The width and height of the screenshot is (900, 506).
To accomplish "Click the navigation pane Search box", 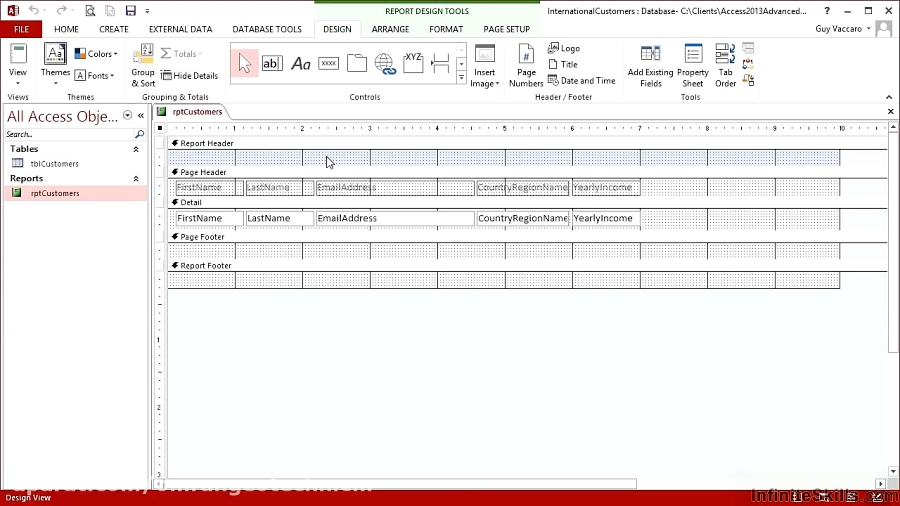I will point(68,134).
